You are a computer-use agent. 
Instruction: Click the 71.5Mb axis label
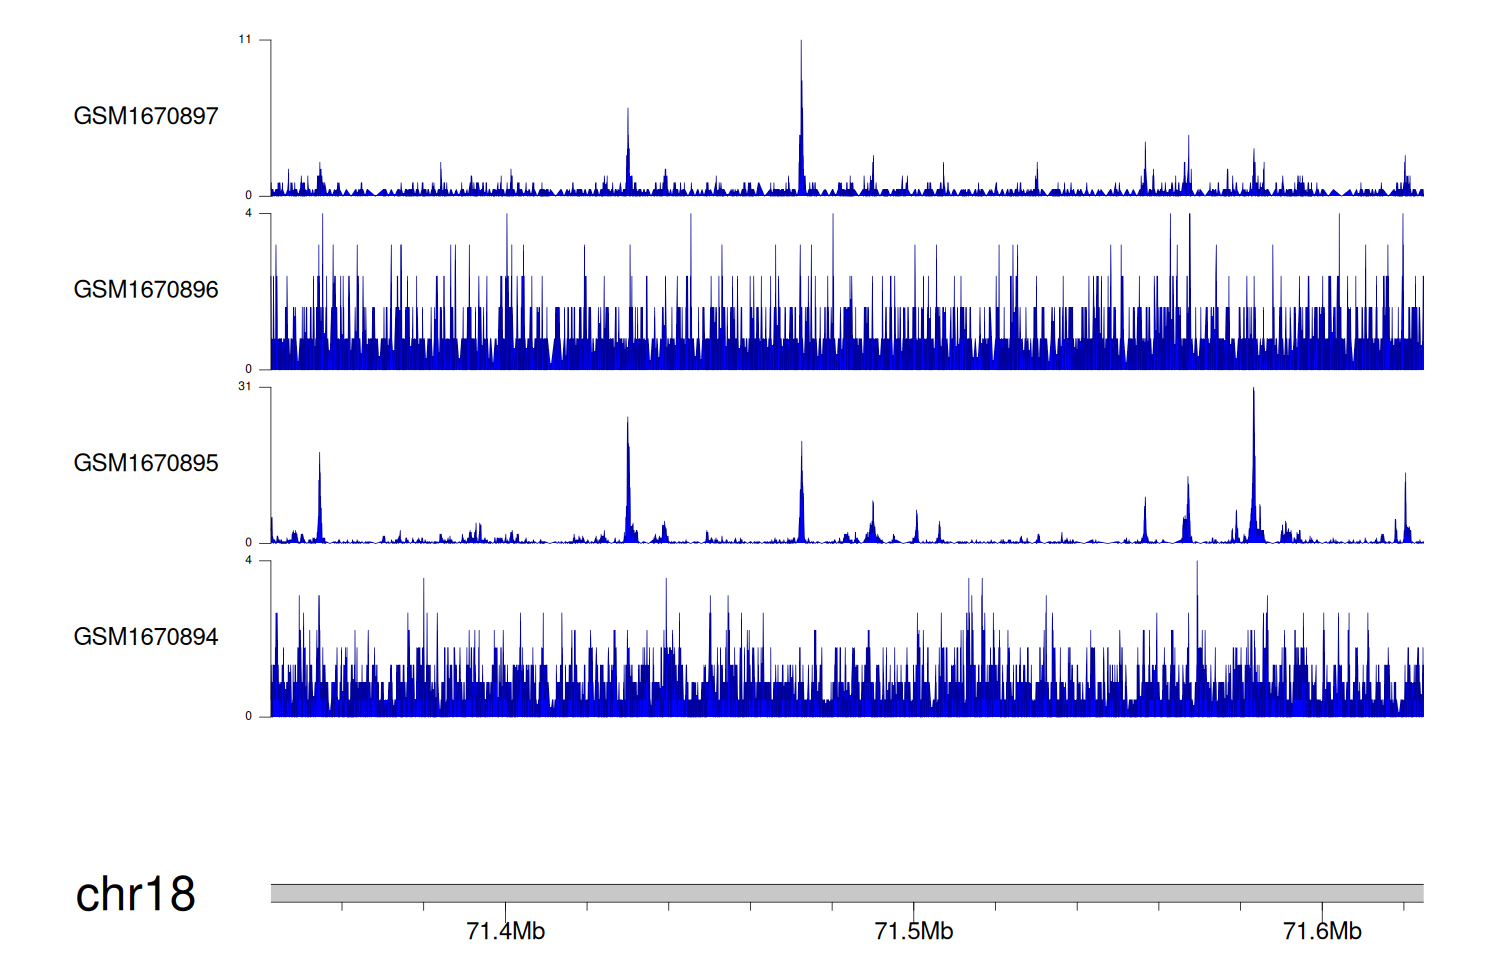coord(913,932)
